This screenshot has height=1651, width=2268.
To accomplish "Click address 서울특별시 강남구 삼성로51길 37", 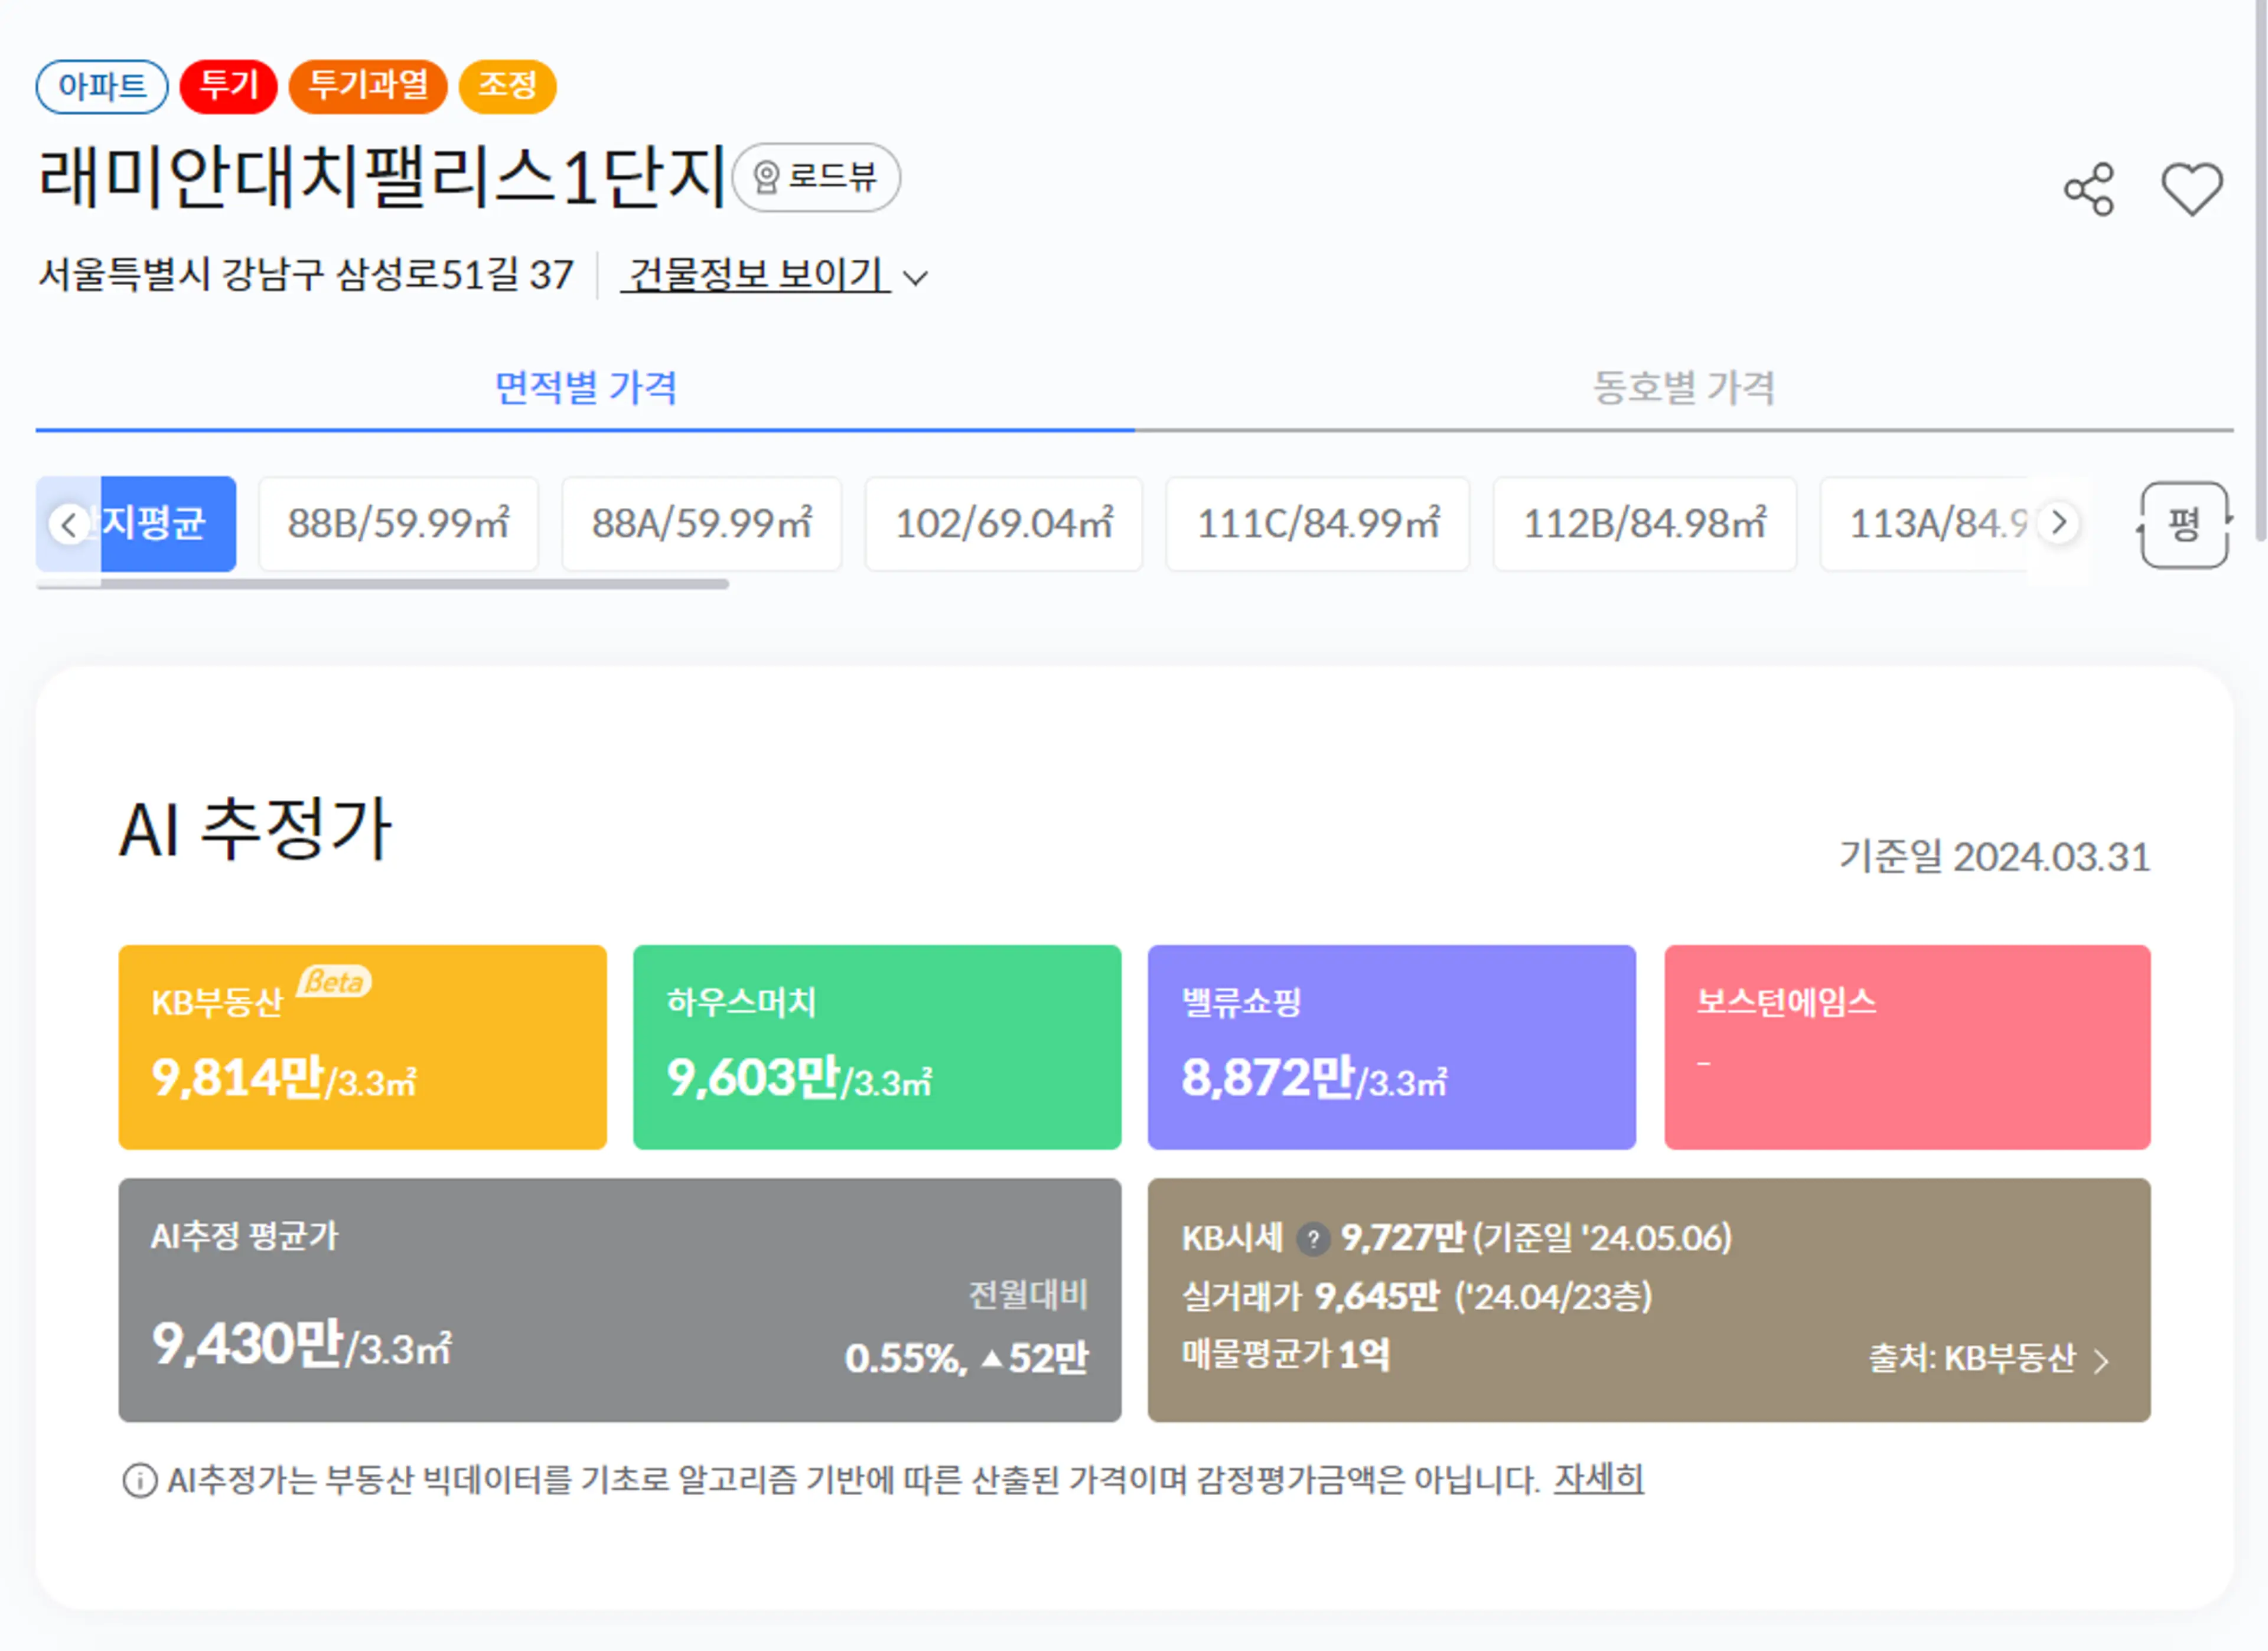I will click(x=306, y=275).
